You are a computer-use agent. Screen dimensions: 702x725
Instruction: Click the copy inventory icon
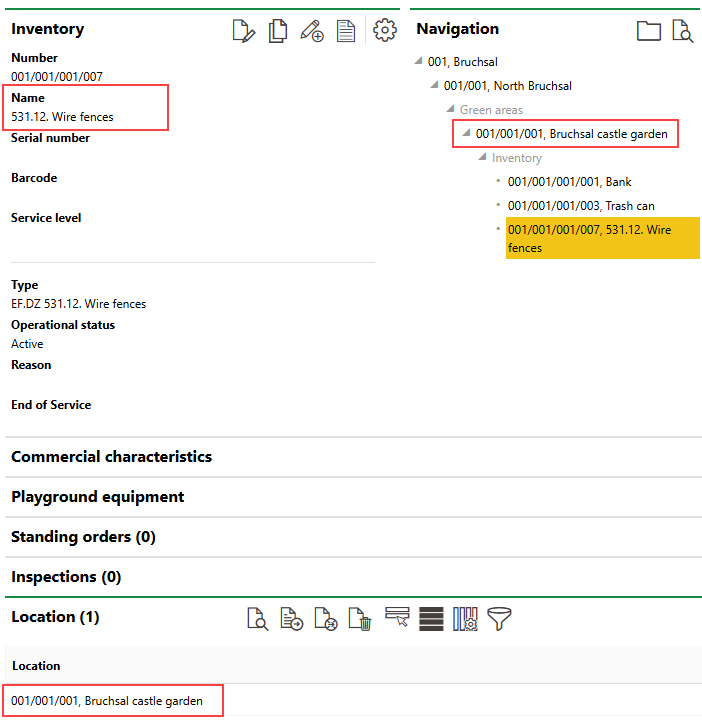[278, 31]
